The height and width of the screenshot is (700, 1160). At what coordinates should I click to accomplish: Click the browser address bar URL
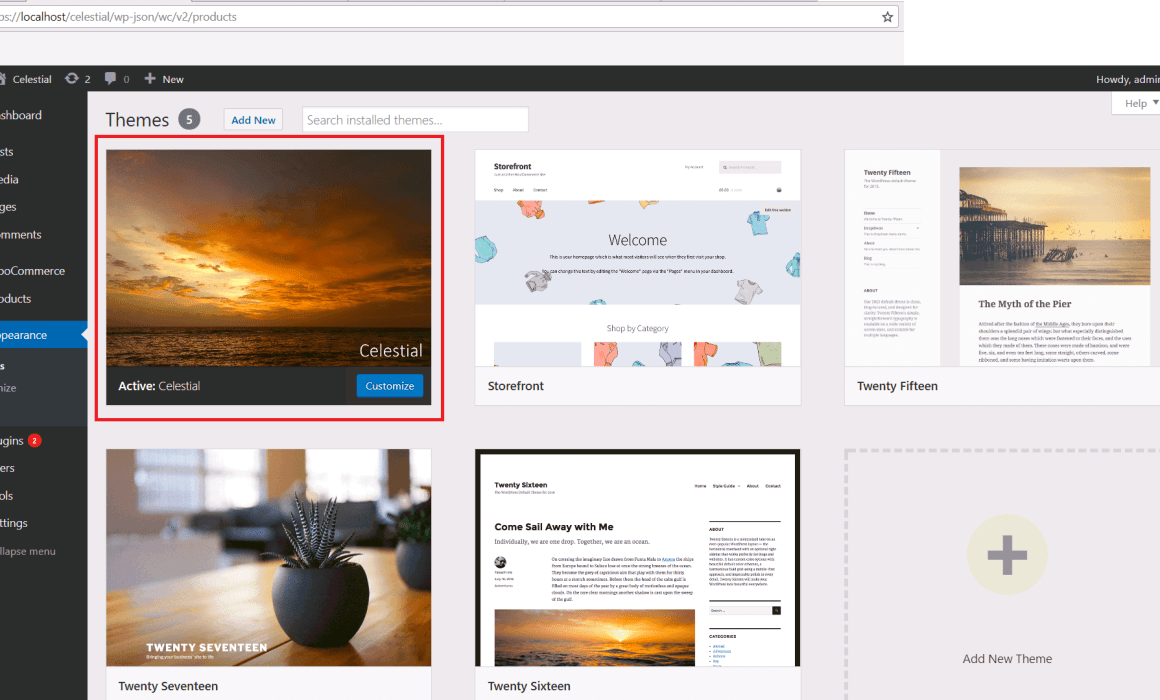[118, 17]
